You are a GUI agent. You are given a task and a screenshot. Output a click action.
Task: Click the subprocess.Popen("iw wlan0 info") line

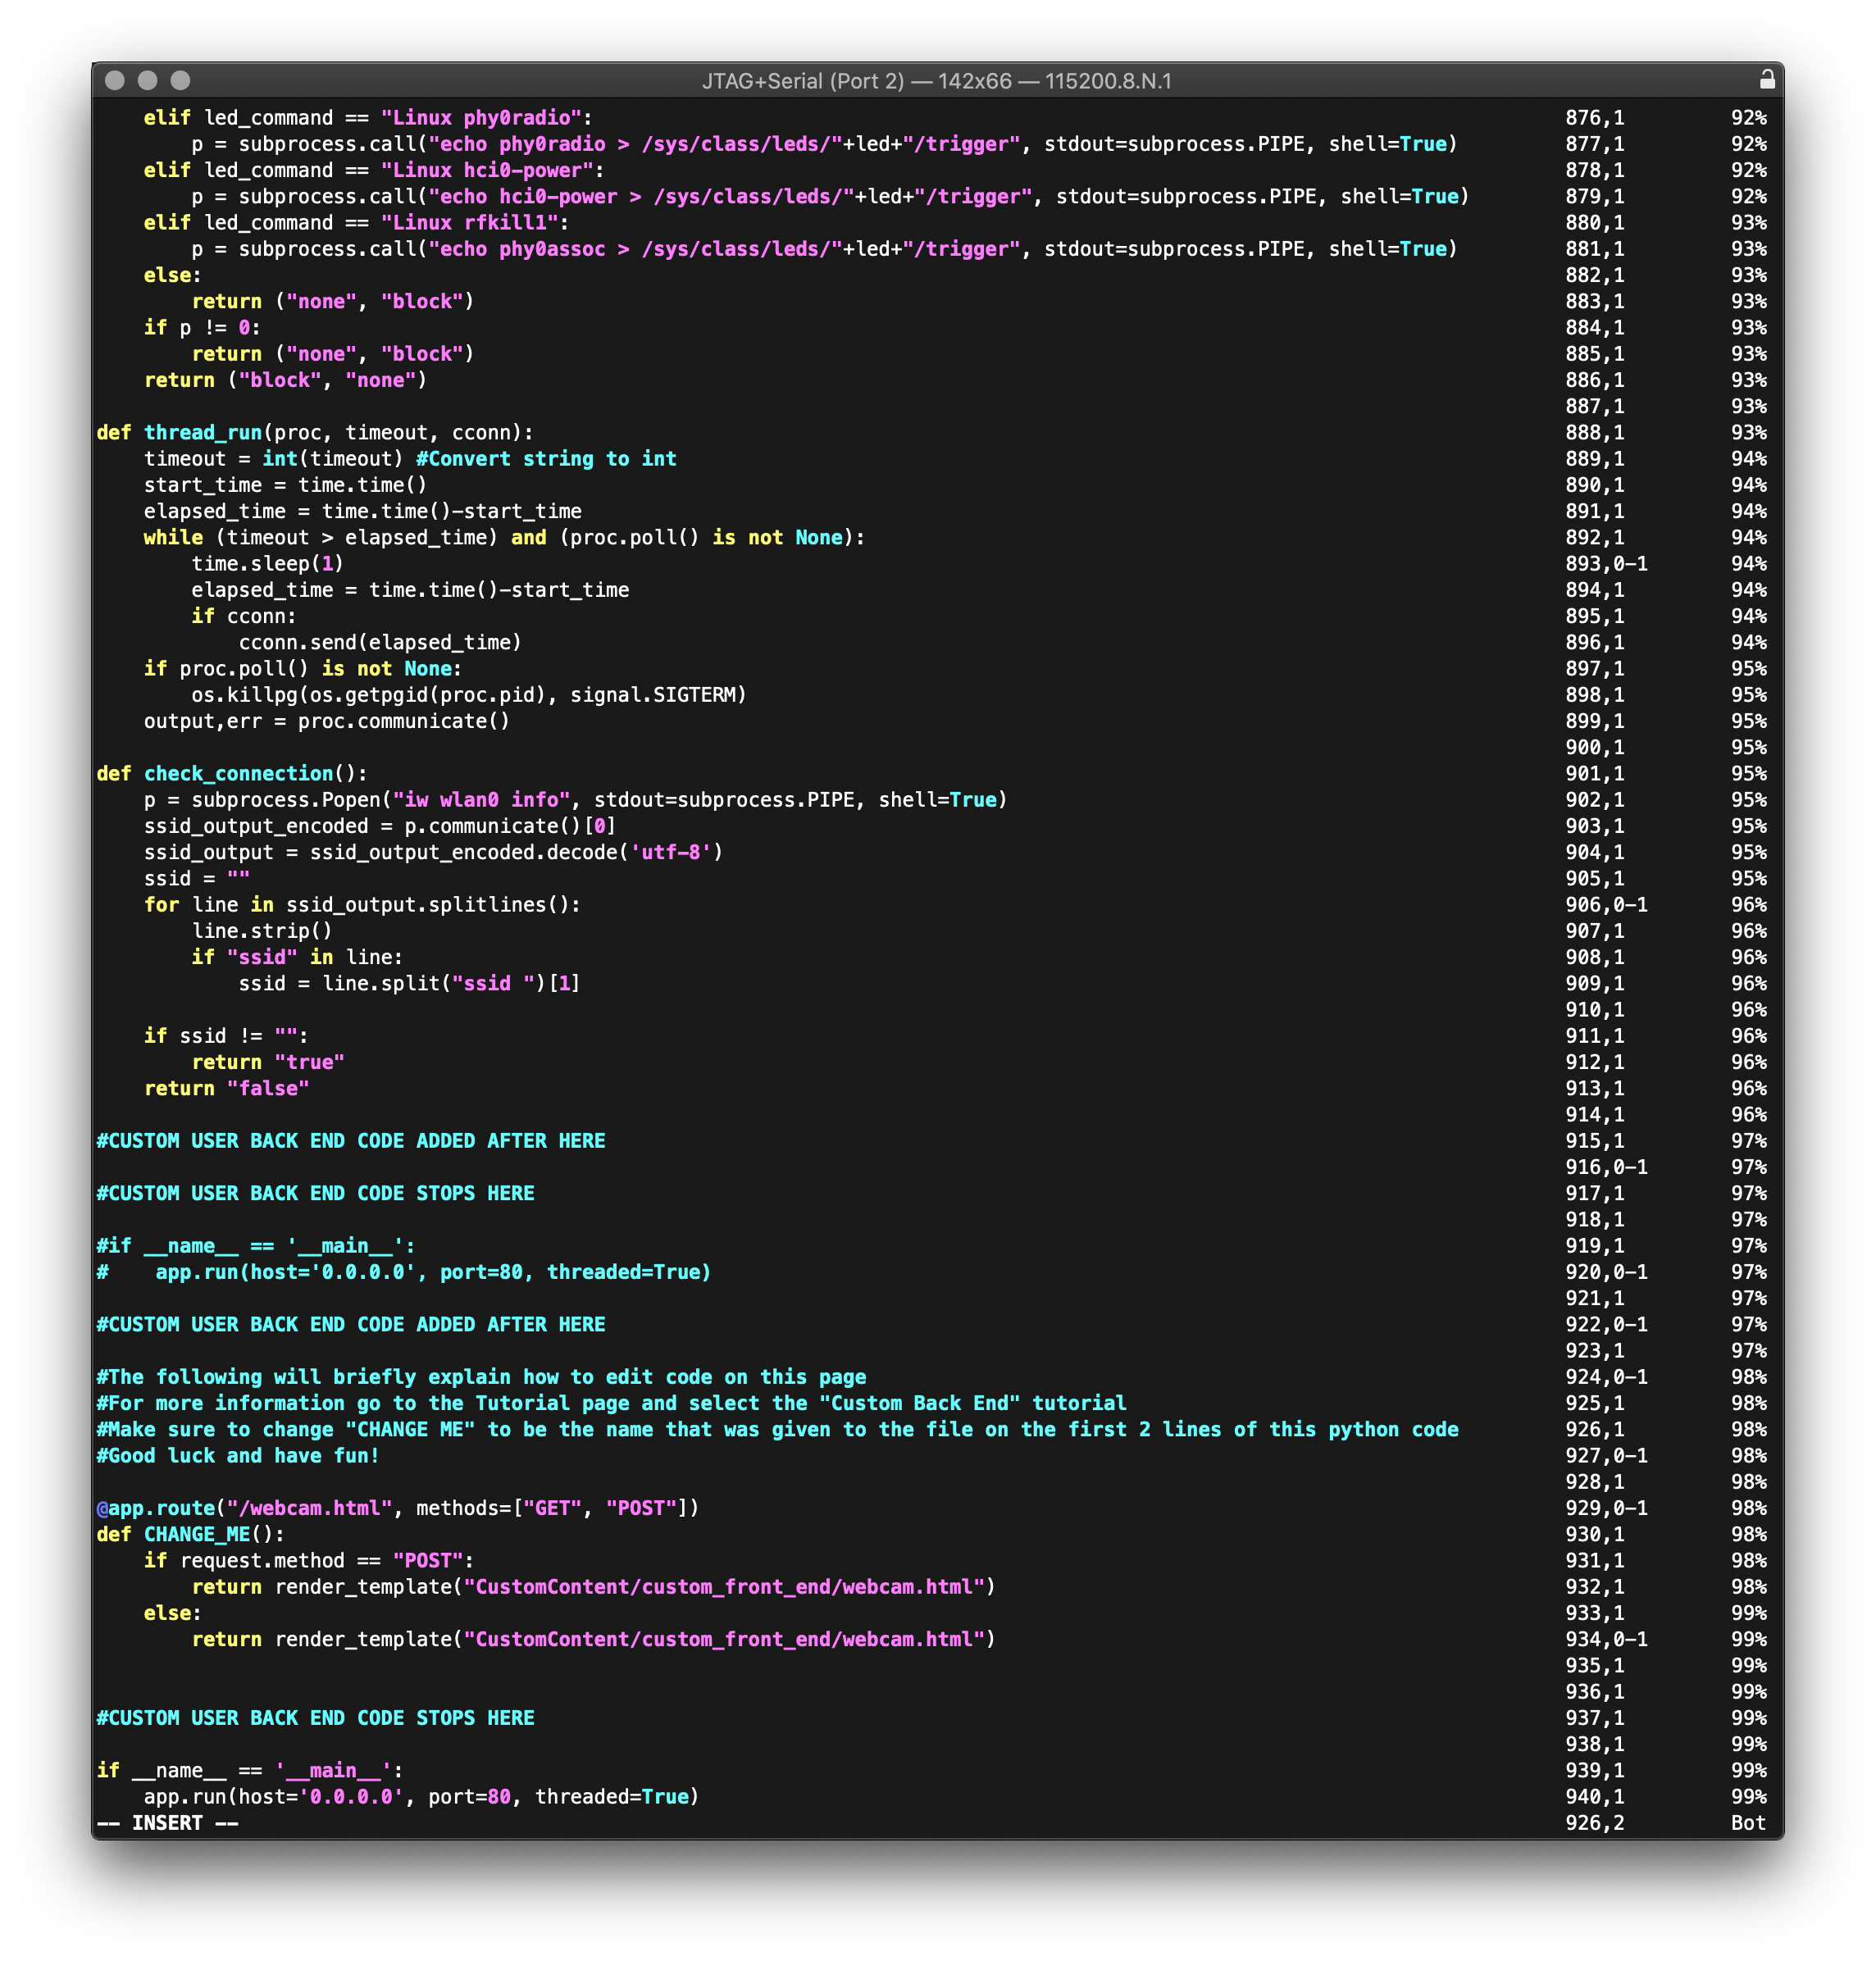(x=575, y=800)
